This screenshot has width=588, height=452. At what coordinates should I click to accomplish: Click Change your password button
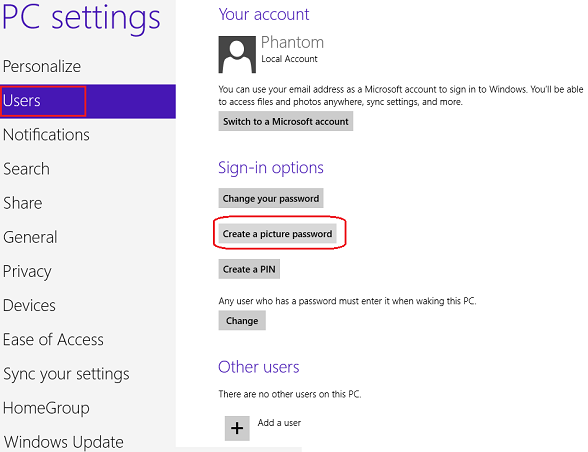(x=271, y=198)
